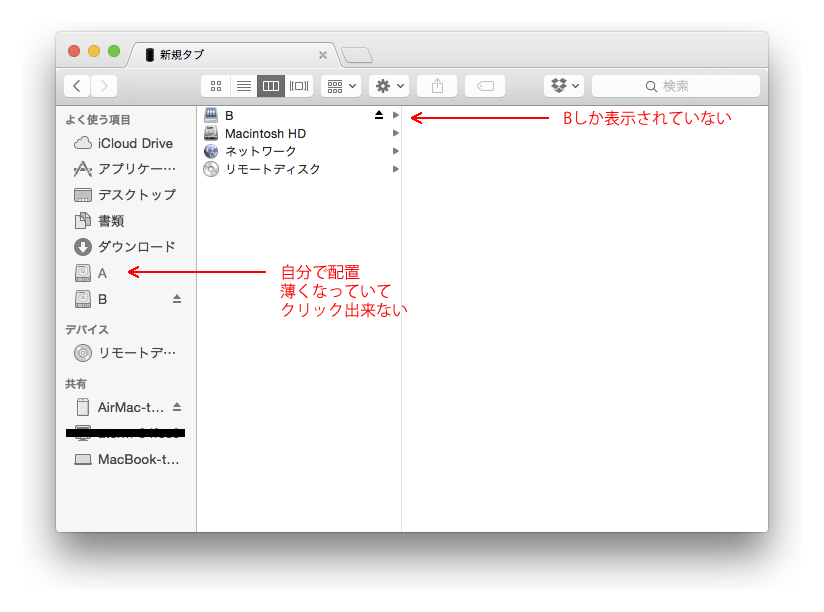Close the 新規タブ tab
Image resolution: width=824 pixels, height=612 pixels.
pyautogui.click(x=323, y=55)
